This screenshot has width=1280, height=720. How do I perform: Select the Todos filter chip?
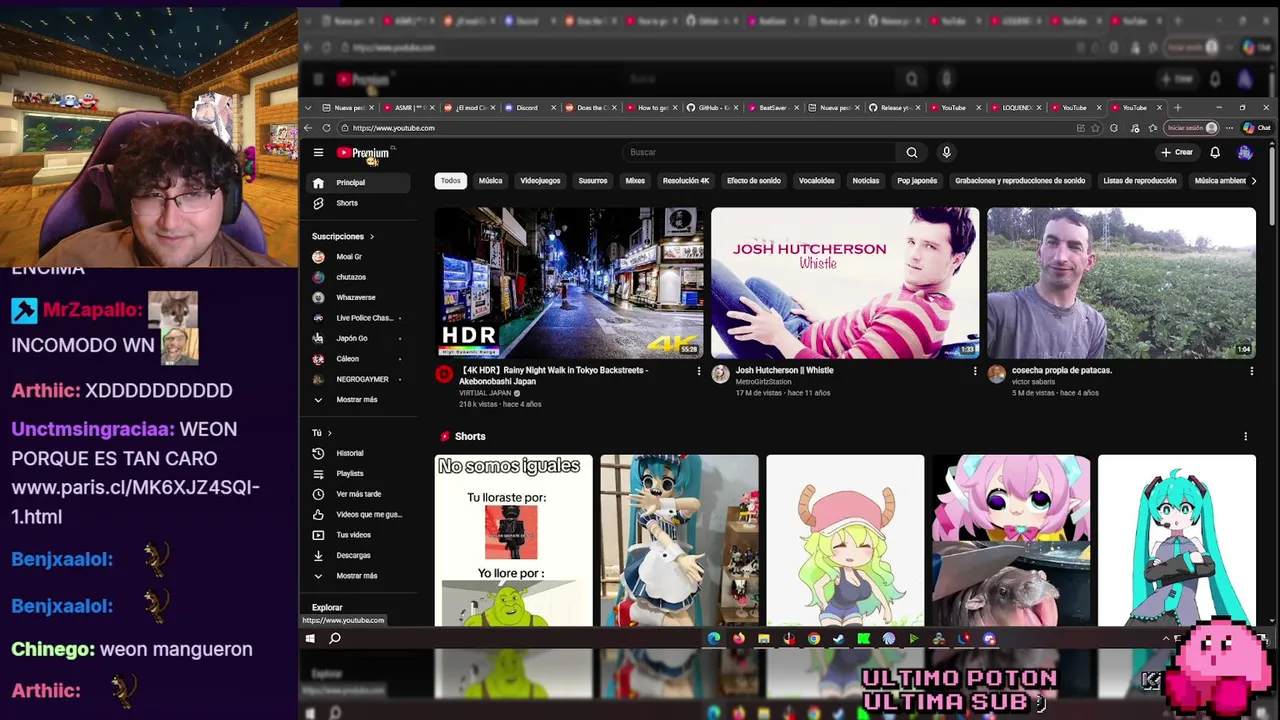[451, 181]
